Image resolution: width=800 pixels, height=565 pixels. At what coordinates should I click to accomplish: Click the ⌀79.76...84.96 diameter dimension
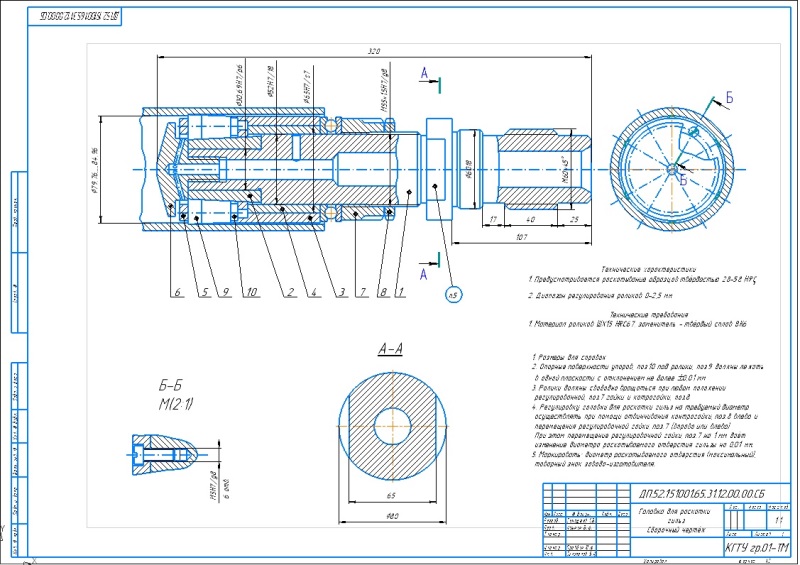point(94,170)
